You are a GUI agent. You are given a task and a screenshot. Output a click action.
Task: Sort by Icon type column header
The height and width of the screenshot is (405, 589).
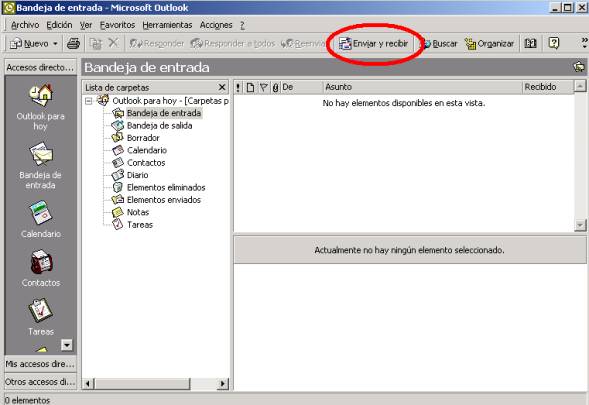tap(250, 88)
